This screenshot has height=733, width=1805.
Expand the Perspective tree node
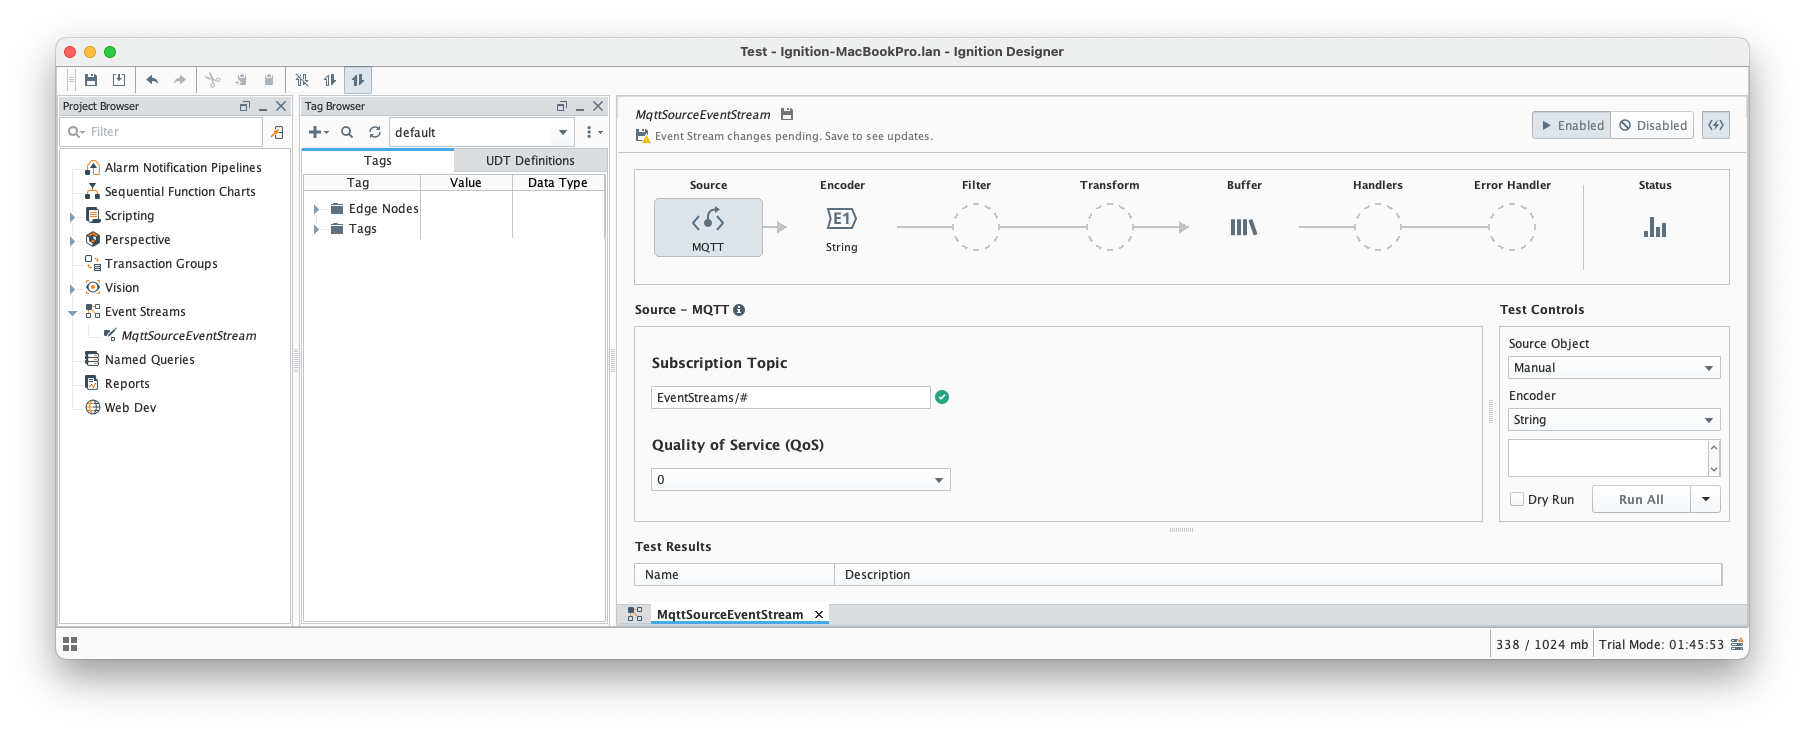[72, 240]
